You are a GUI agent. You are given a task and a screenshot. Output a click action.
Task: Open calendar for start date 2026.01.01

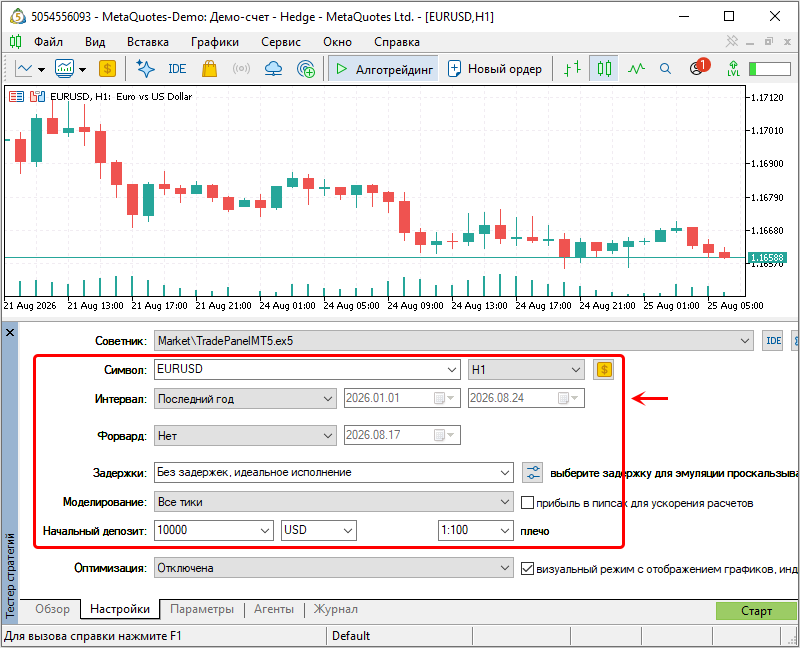coord(443,398)
